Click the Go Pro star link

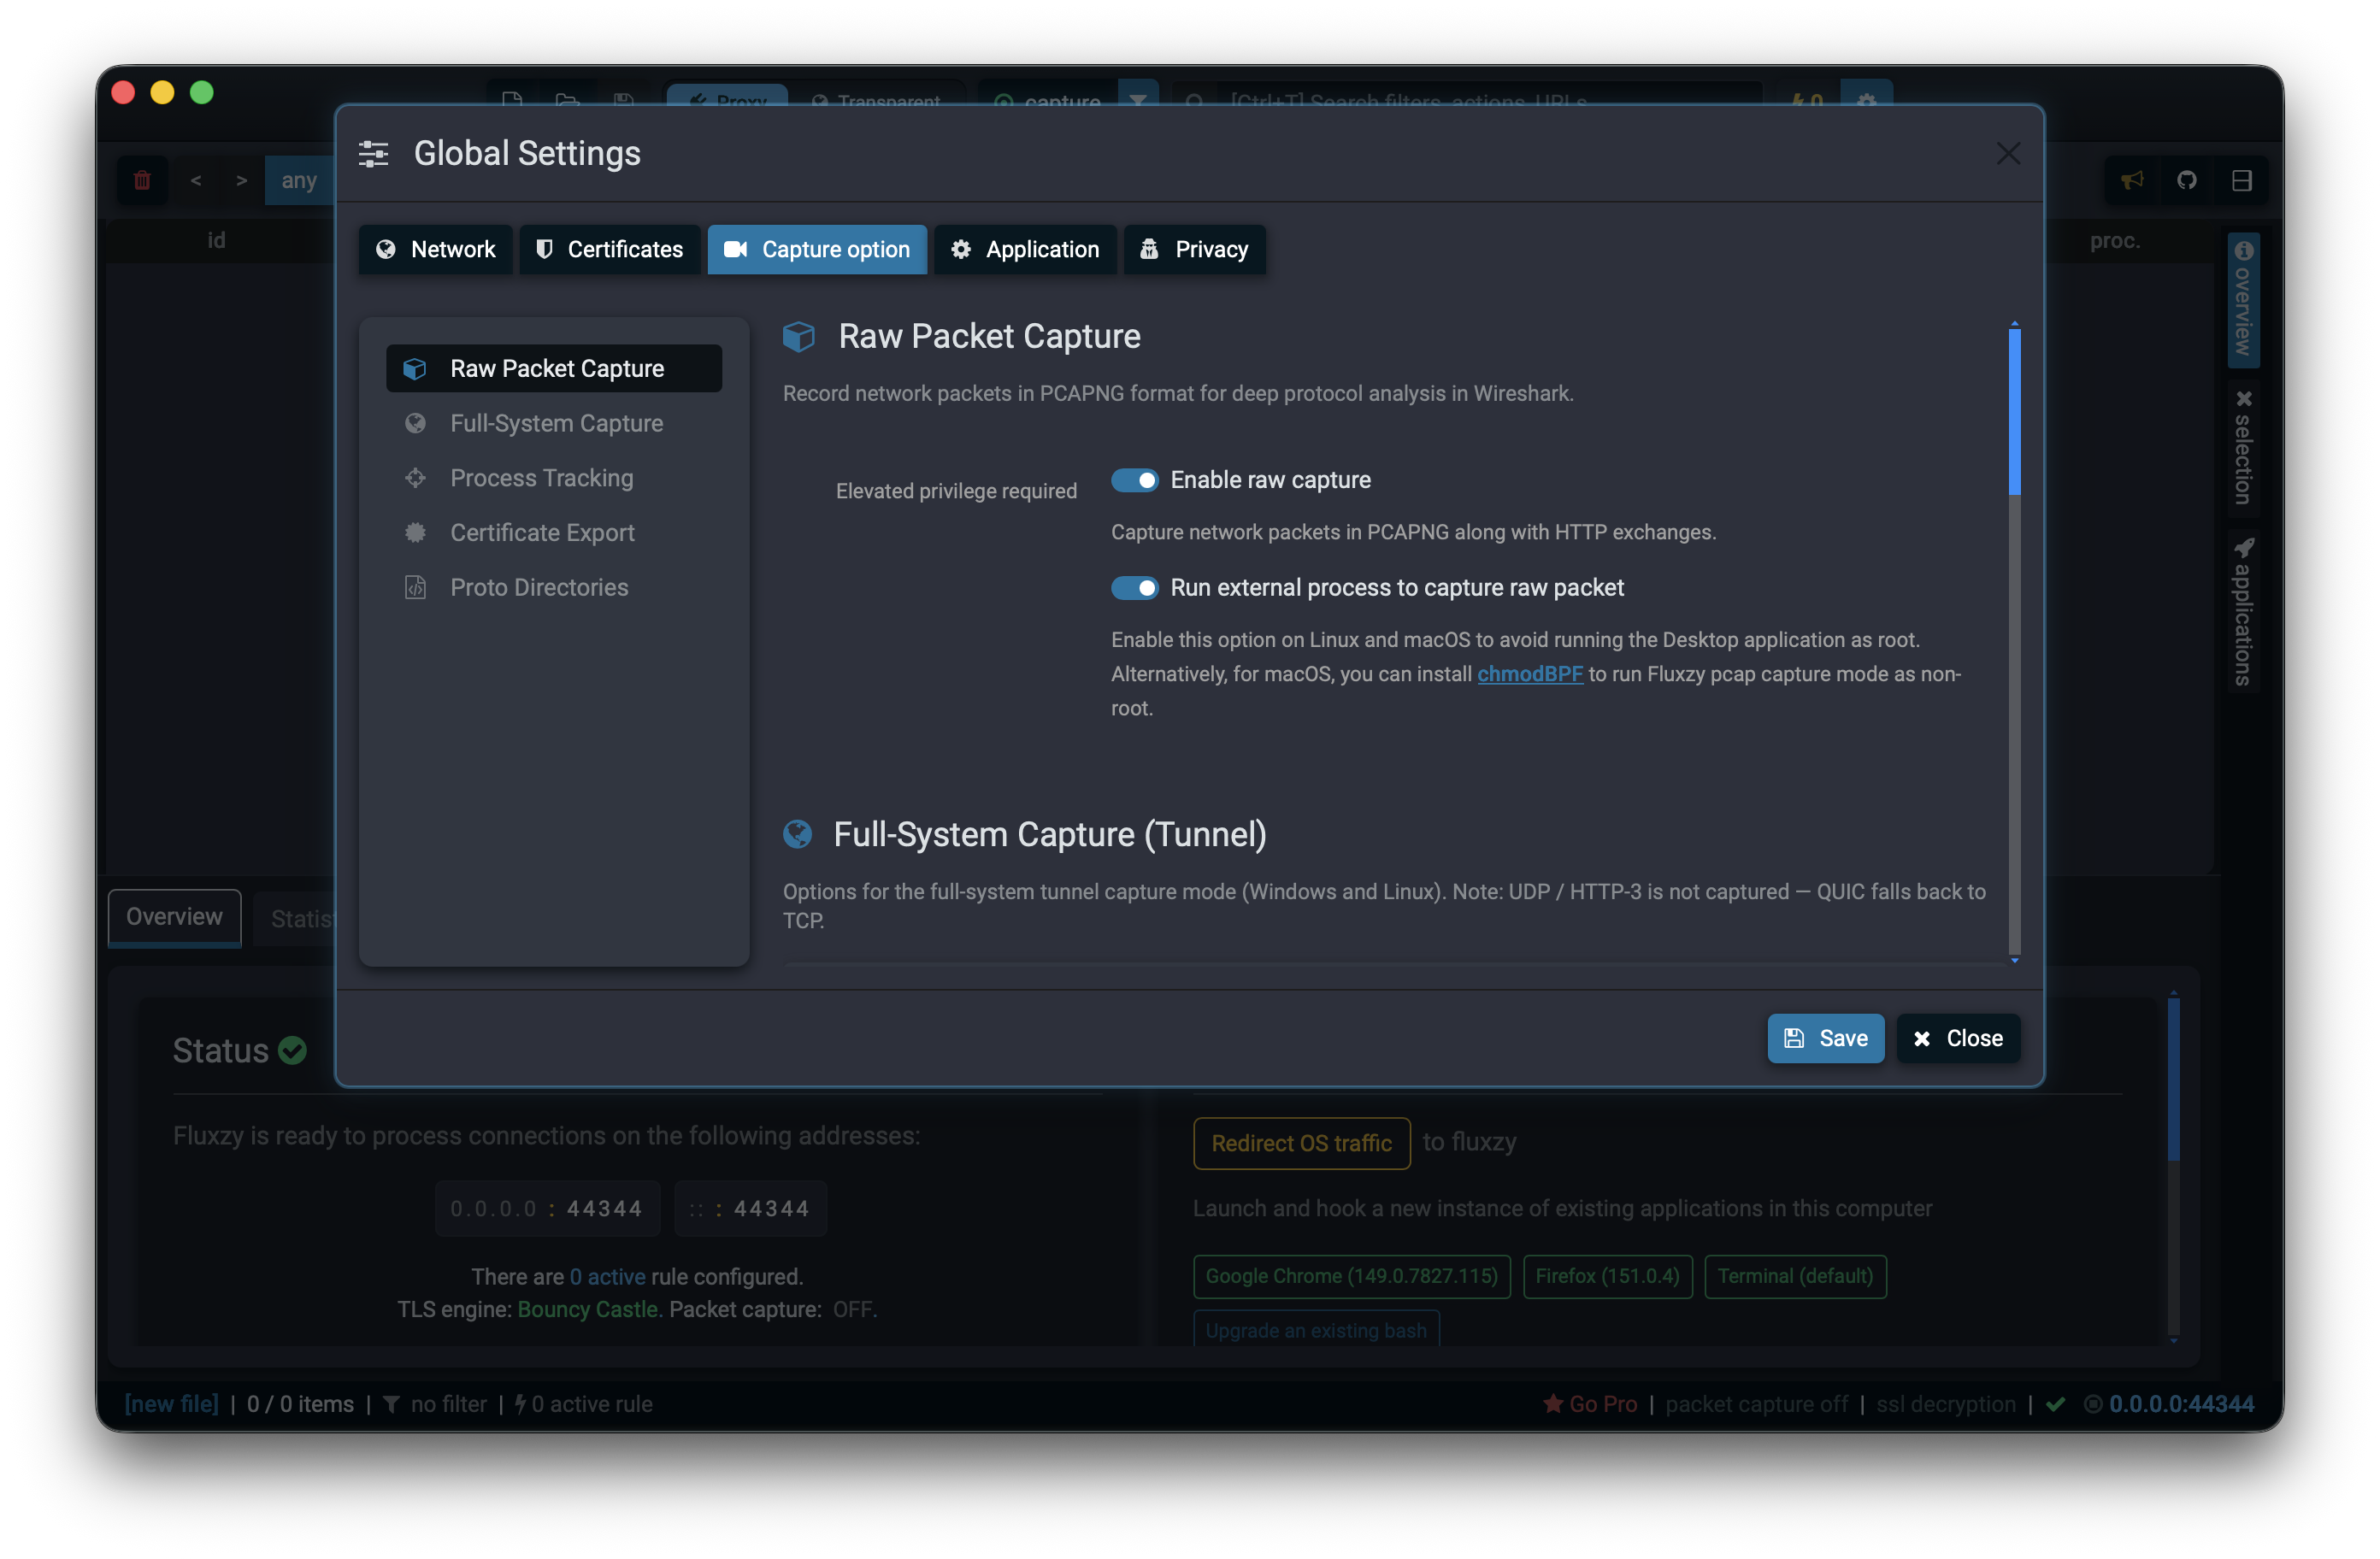(x=1590, y=1404)
